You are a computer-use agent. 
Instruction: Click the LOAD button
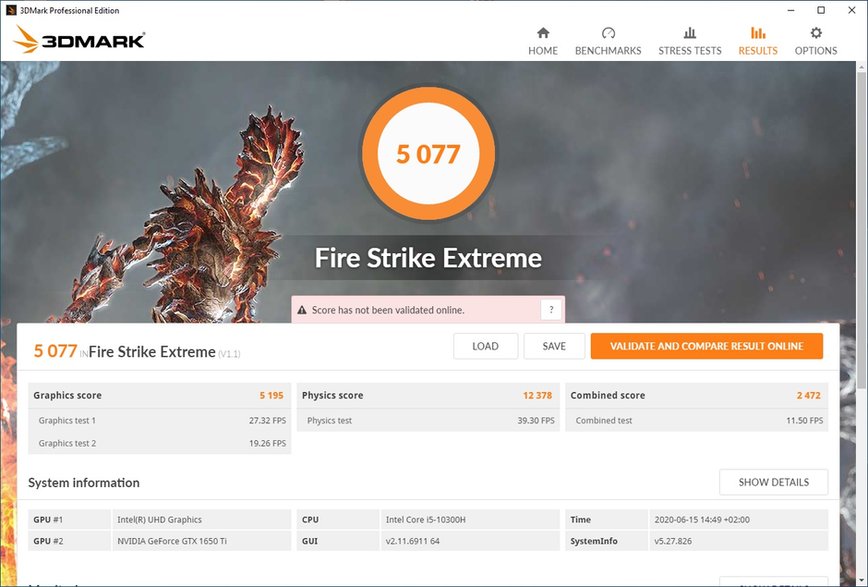(x=485, y=346)
